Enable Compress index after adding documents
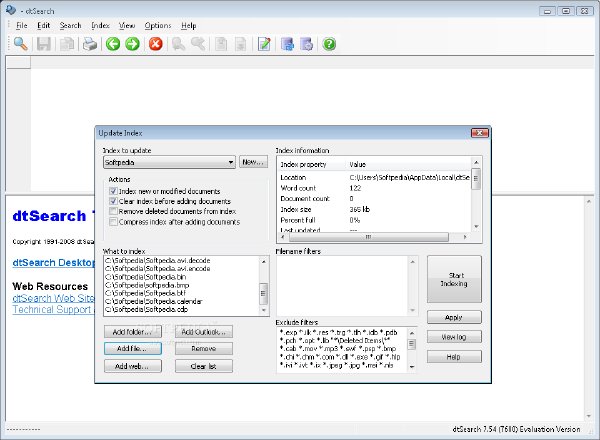The height and width of the screenshot is (440, 600). point(113,222)
